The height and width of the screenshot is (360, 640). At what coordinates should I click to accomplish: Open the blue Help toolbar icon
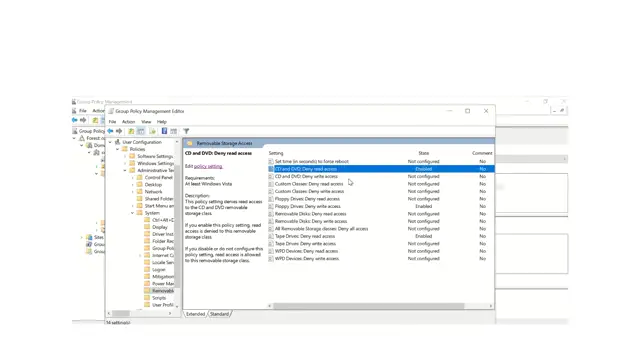point(164,131)
